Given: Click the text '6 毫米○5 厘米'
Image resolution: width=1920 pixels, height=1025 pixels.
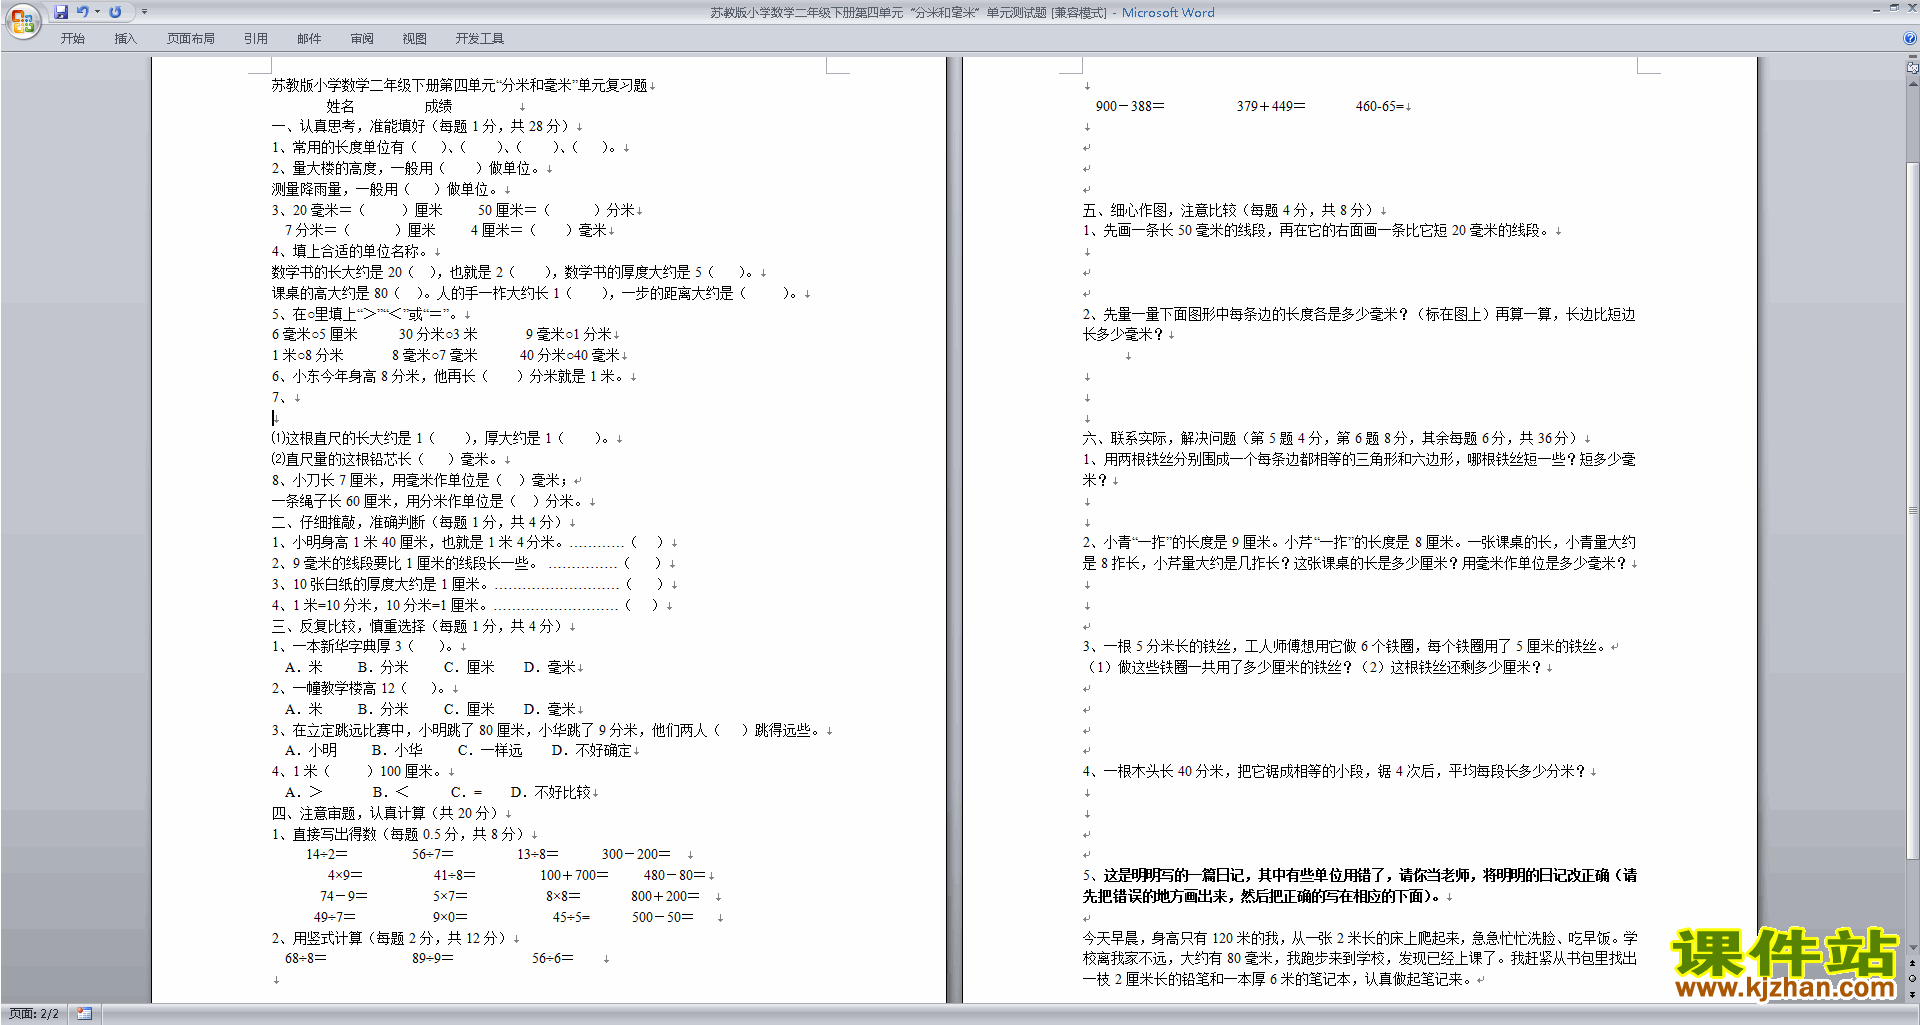Looking at the screenshot, I should [x=314, y=334].
